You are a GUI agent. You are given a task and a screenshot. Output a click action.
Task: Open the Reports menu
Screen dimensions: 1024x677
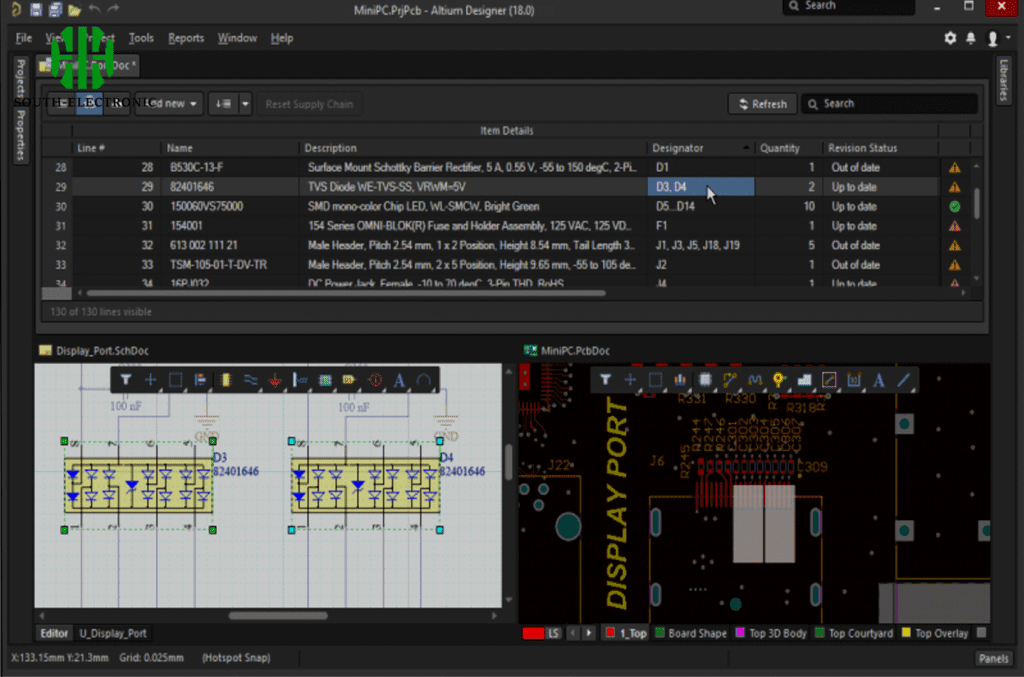pyautogui.click(x=186, y=37)
